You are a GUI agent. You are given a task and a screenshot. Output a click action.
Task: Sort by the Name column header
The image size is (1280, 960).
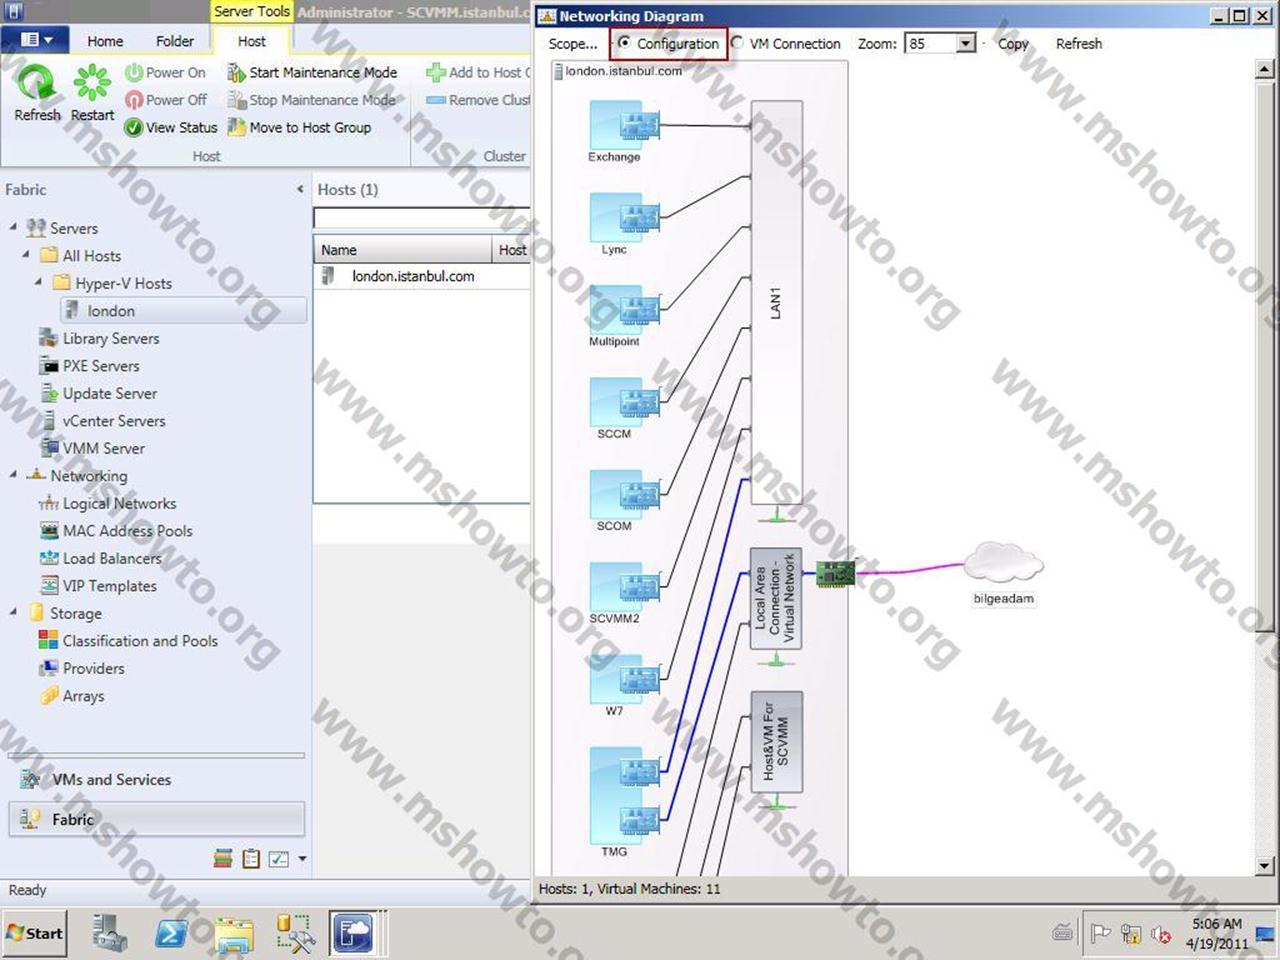(404, 250)
